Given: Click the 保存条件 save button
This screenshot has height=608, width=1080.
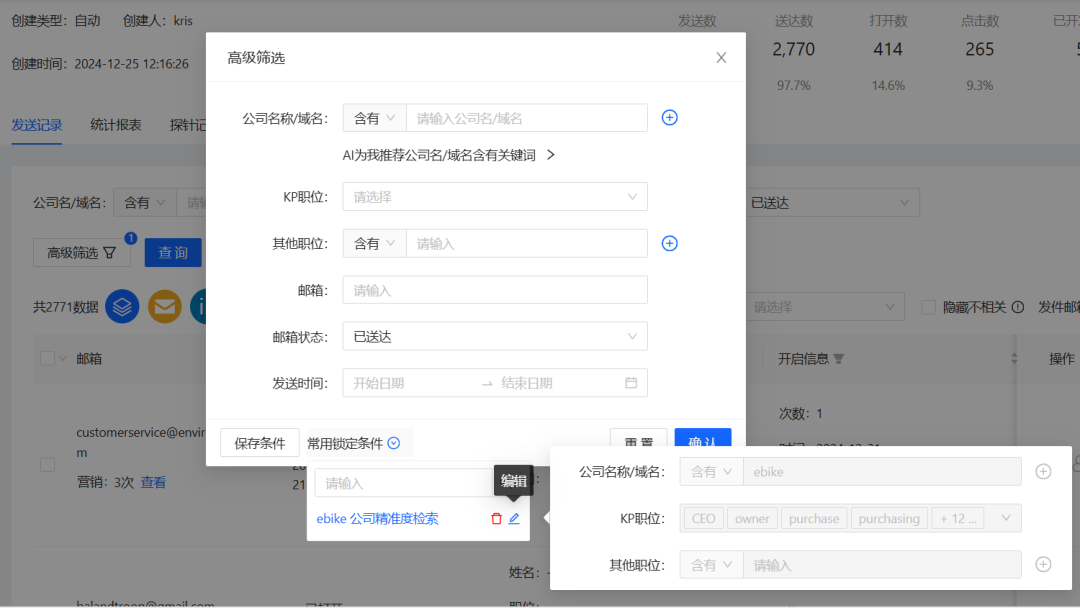Looking at the screenshot, I should click(259, 440).
